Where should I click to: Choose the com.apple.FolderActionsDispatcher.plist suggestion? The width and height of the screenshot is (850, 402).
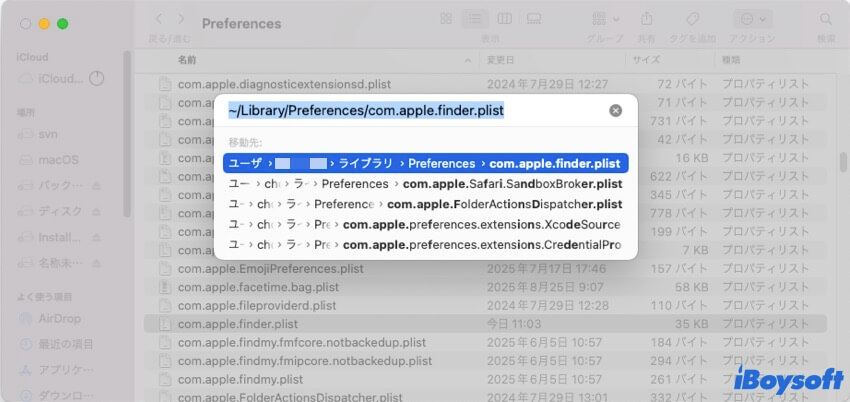(425, 204)
